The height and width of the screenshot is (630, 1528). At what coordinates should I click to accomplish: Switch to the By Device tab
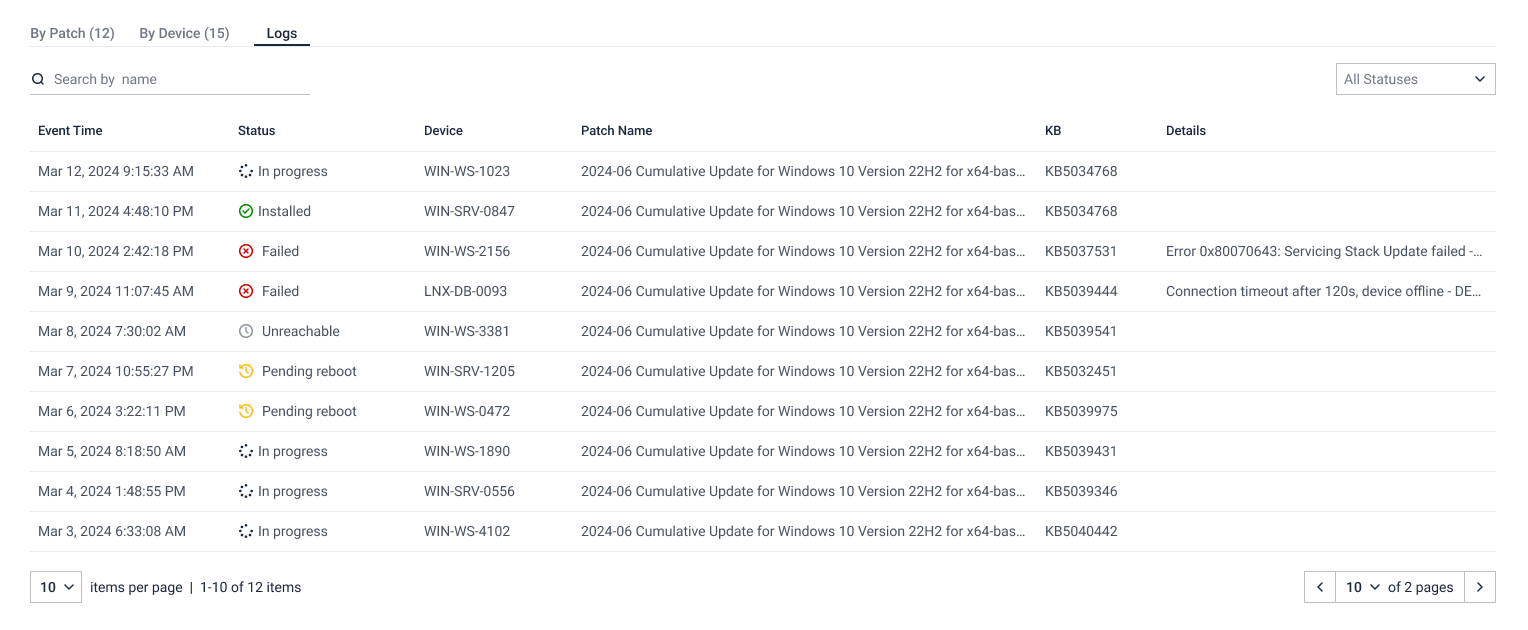click(184, 33)
